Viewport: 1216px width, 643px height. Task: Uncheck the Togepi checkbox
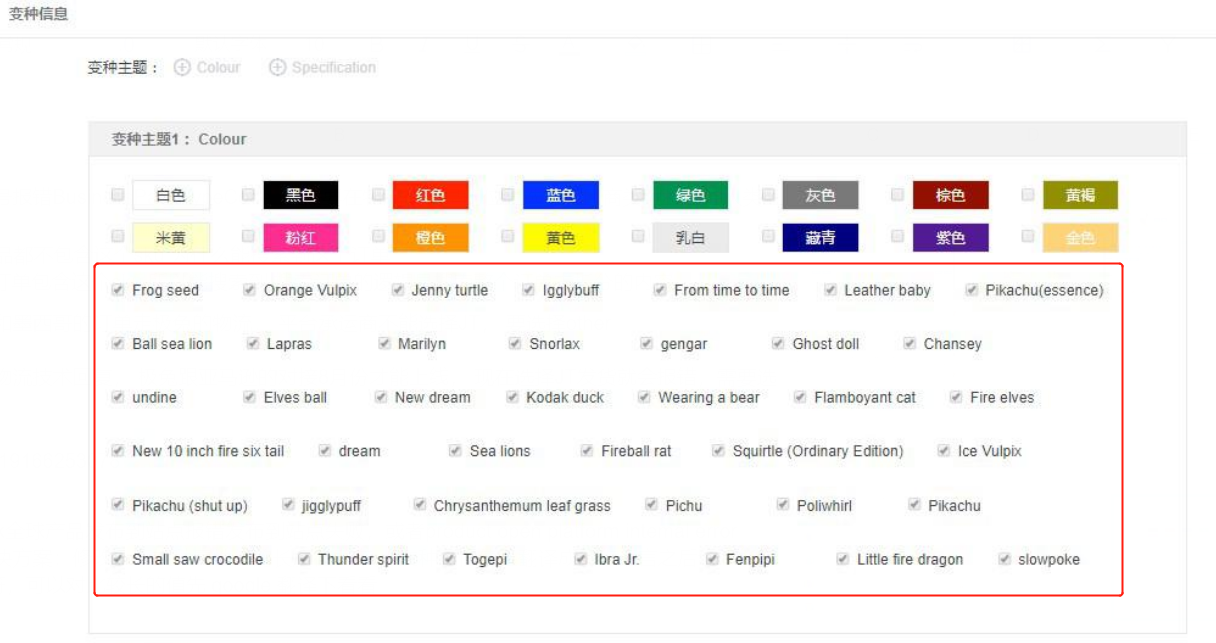(x=449, y=559)
